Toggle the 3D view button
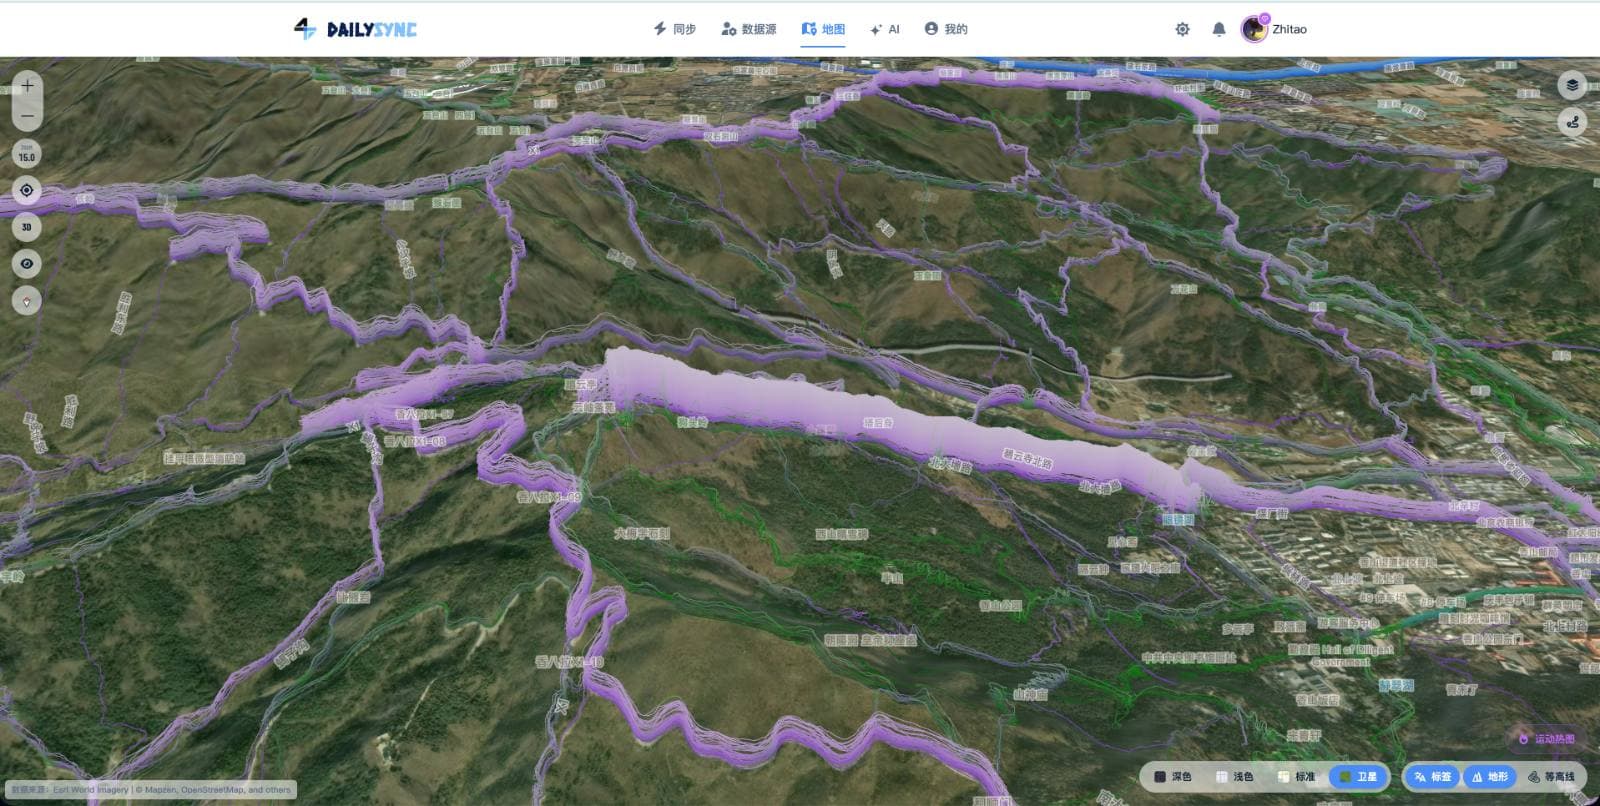This screenshot has height=806, width=1600. [x=27, y=227]
